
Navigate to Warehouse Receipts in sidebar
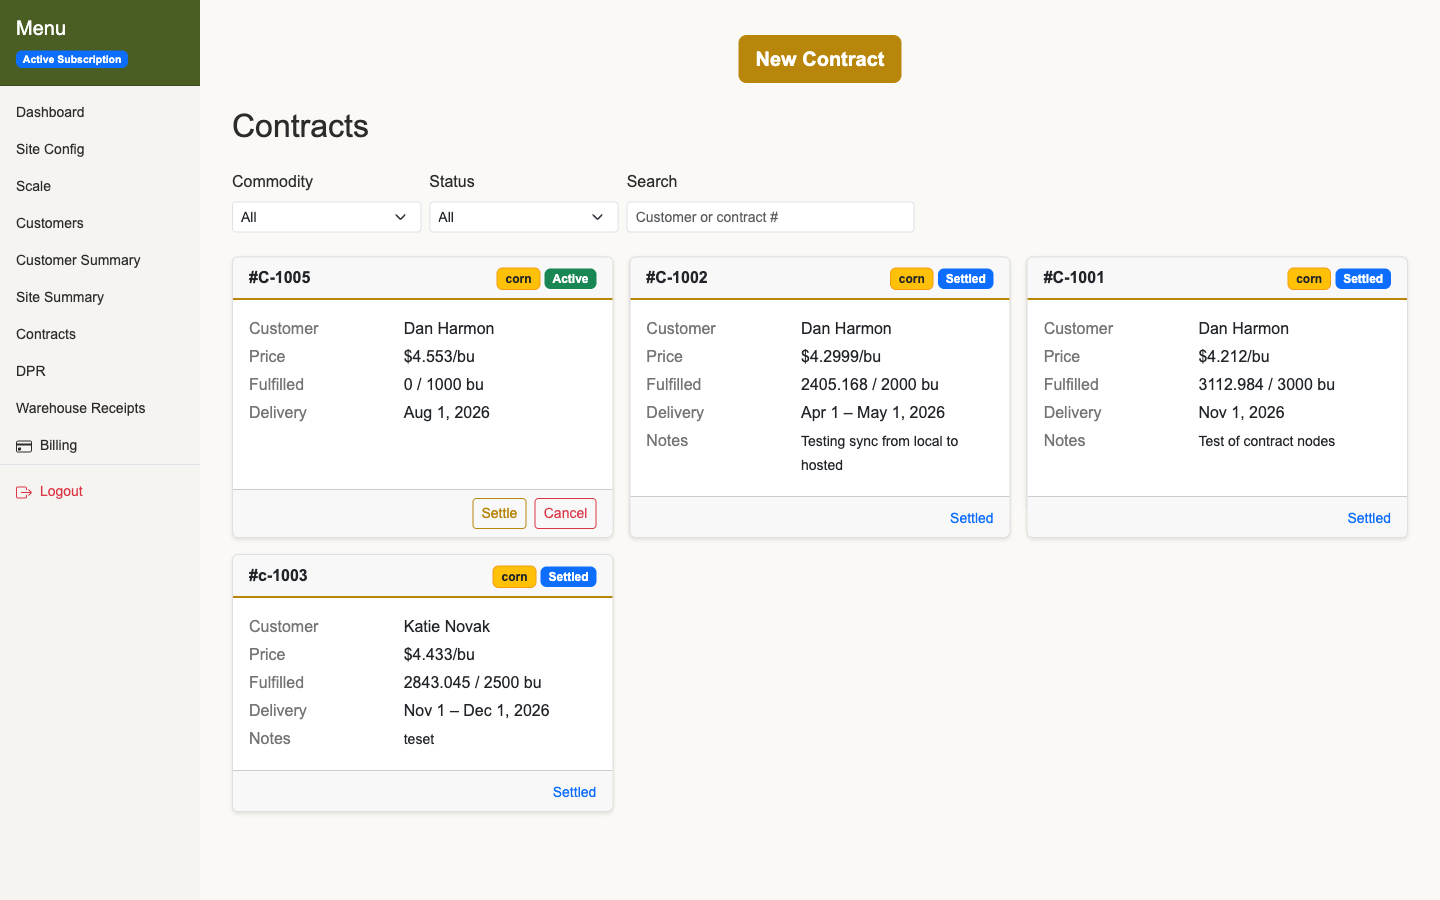(80, 408)
